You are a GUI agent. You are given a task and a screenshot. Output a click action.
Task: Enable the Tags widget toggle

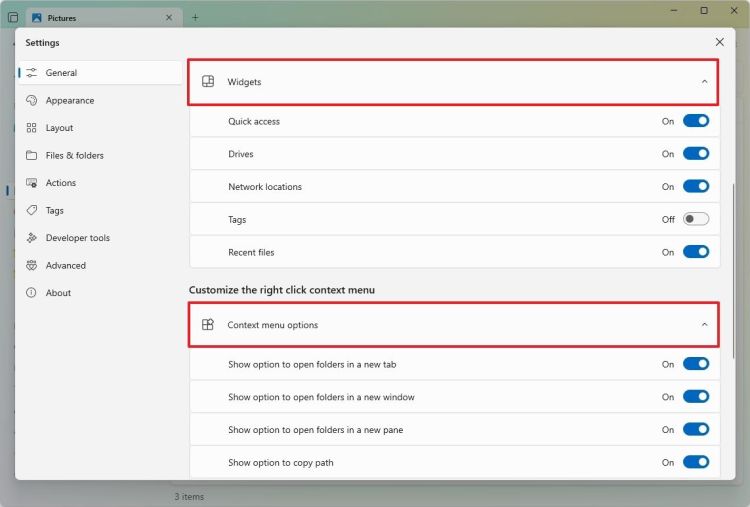pyautogui.click(x=695, y=219)
